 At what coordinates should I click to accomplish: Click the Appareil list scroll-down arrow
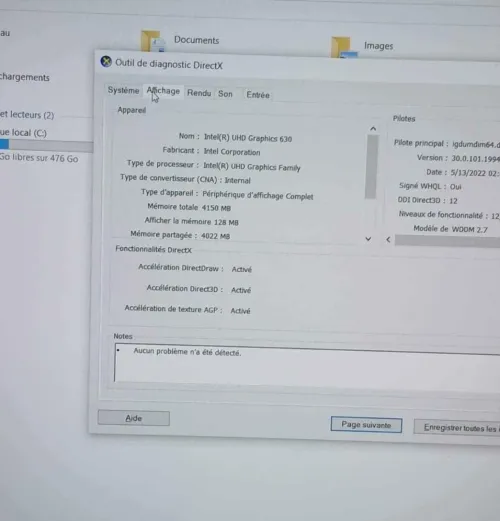(x=368, y=239)
